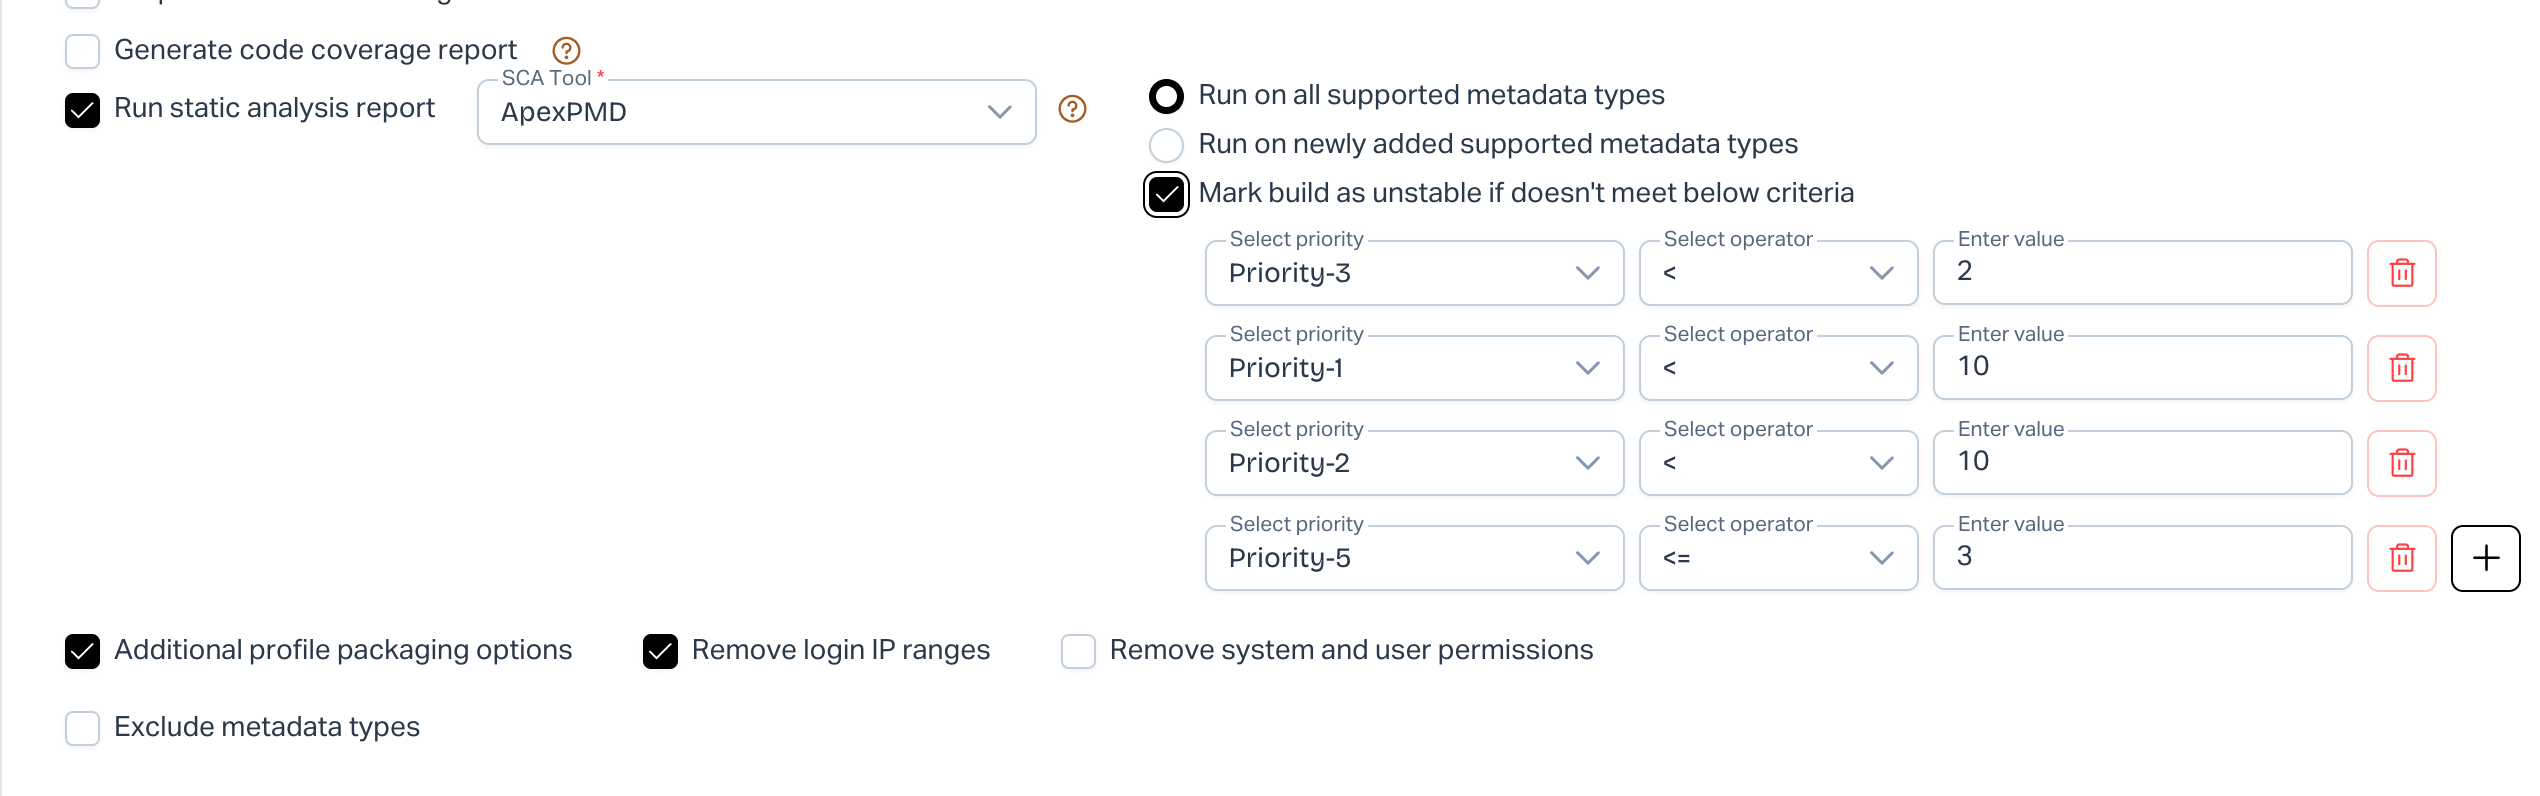Expand the Priority-3 priority dropdown
The image size is (2540, 796).
coord(1414,273)
